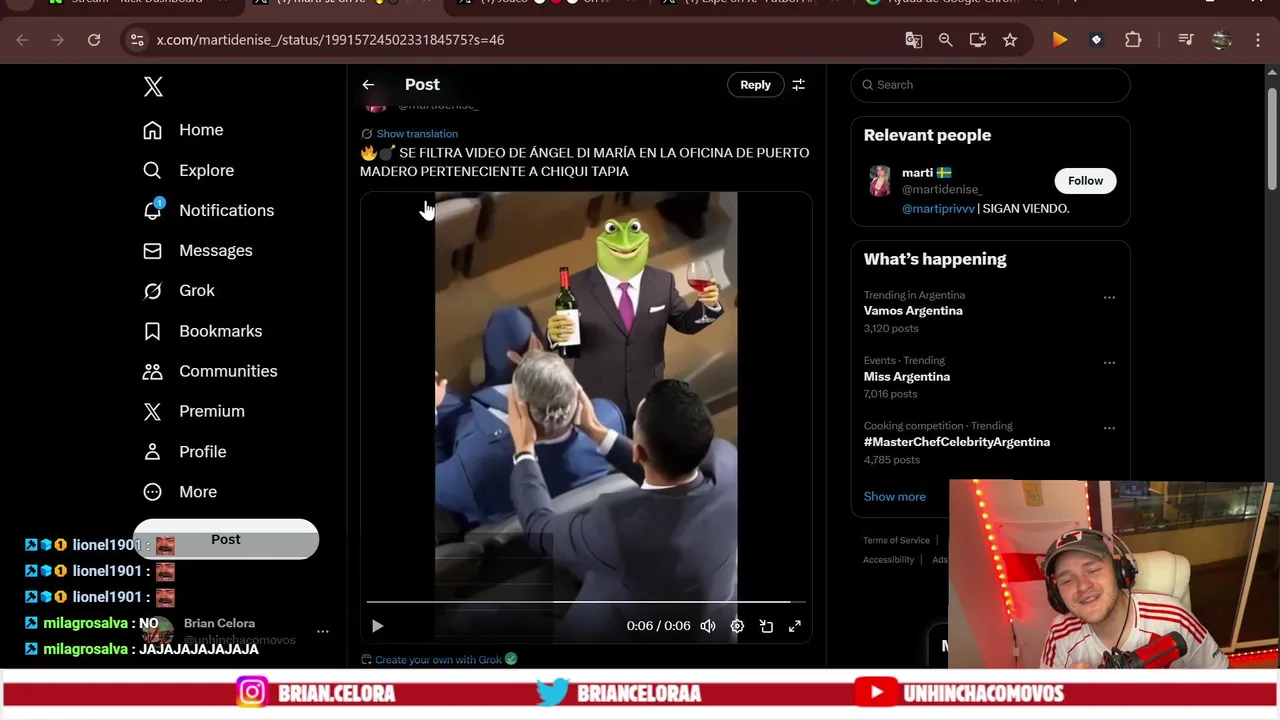
Task: Click Create your own with Grok link
Action: (x=438, y=660)
